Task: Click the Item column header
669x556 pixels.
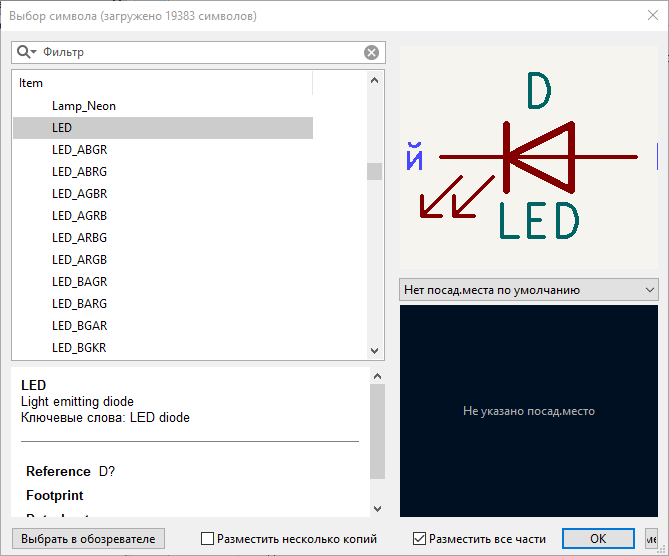Action: (x=160, y=83)
